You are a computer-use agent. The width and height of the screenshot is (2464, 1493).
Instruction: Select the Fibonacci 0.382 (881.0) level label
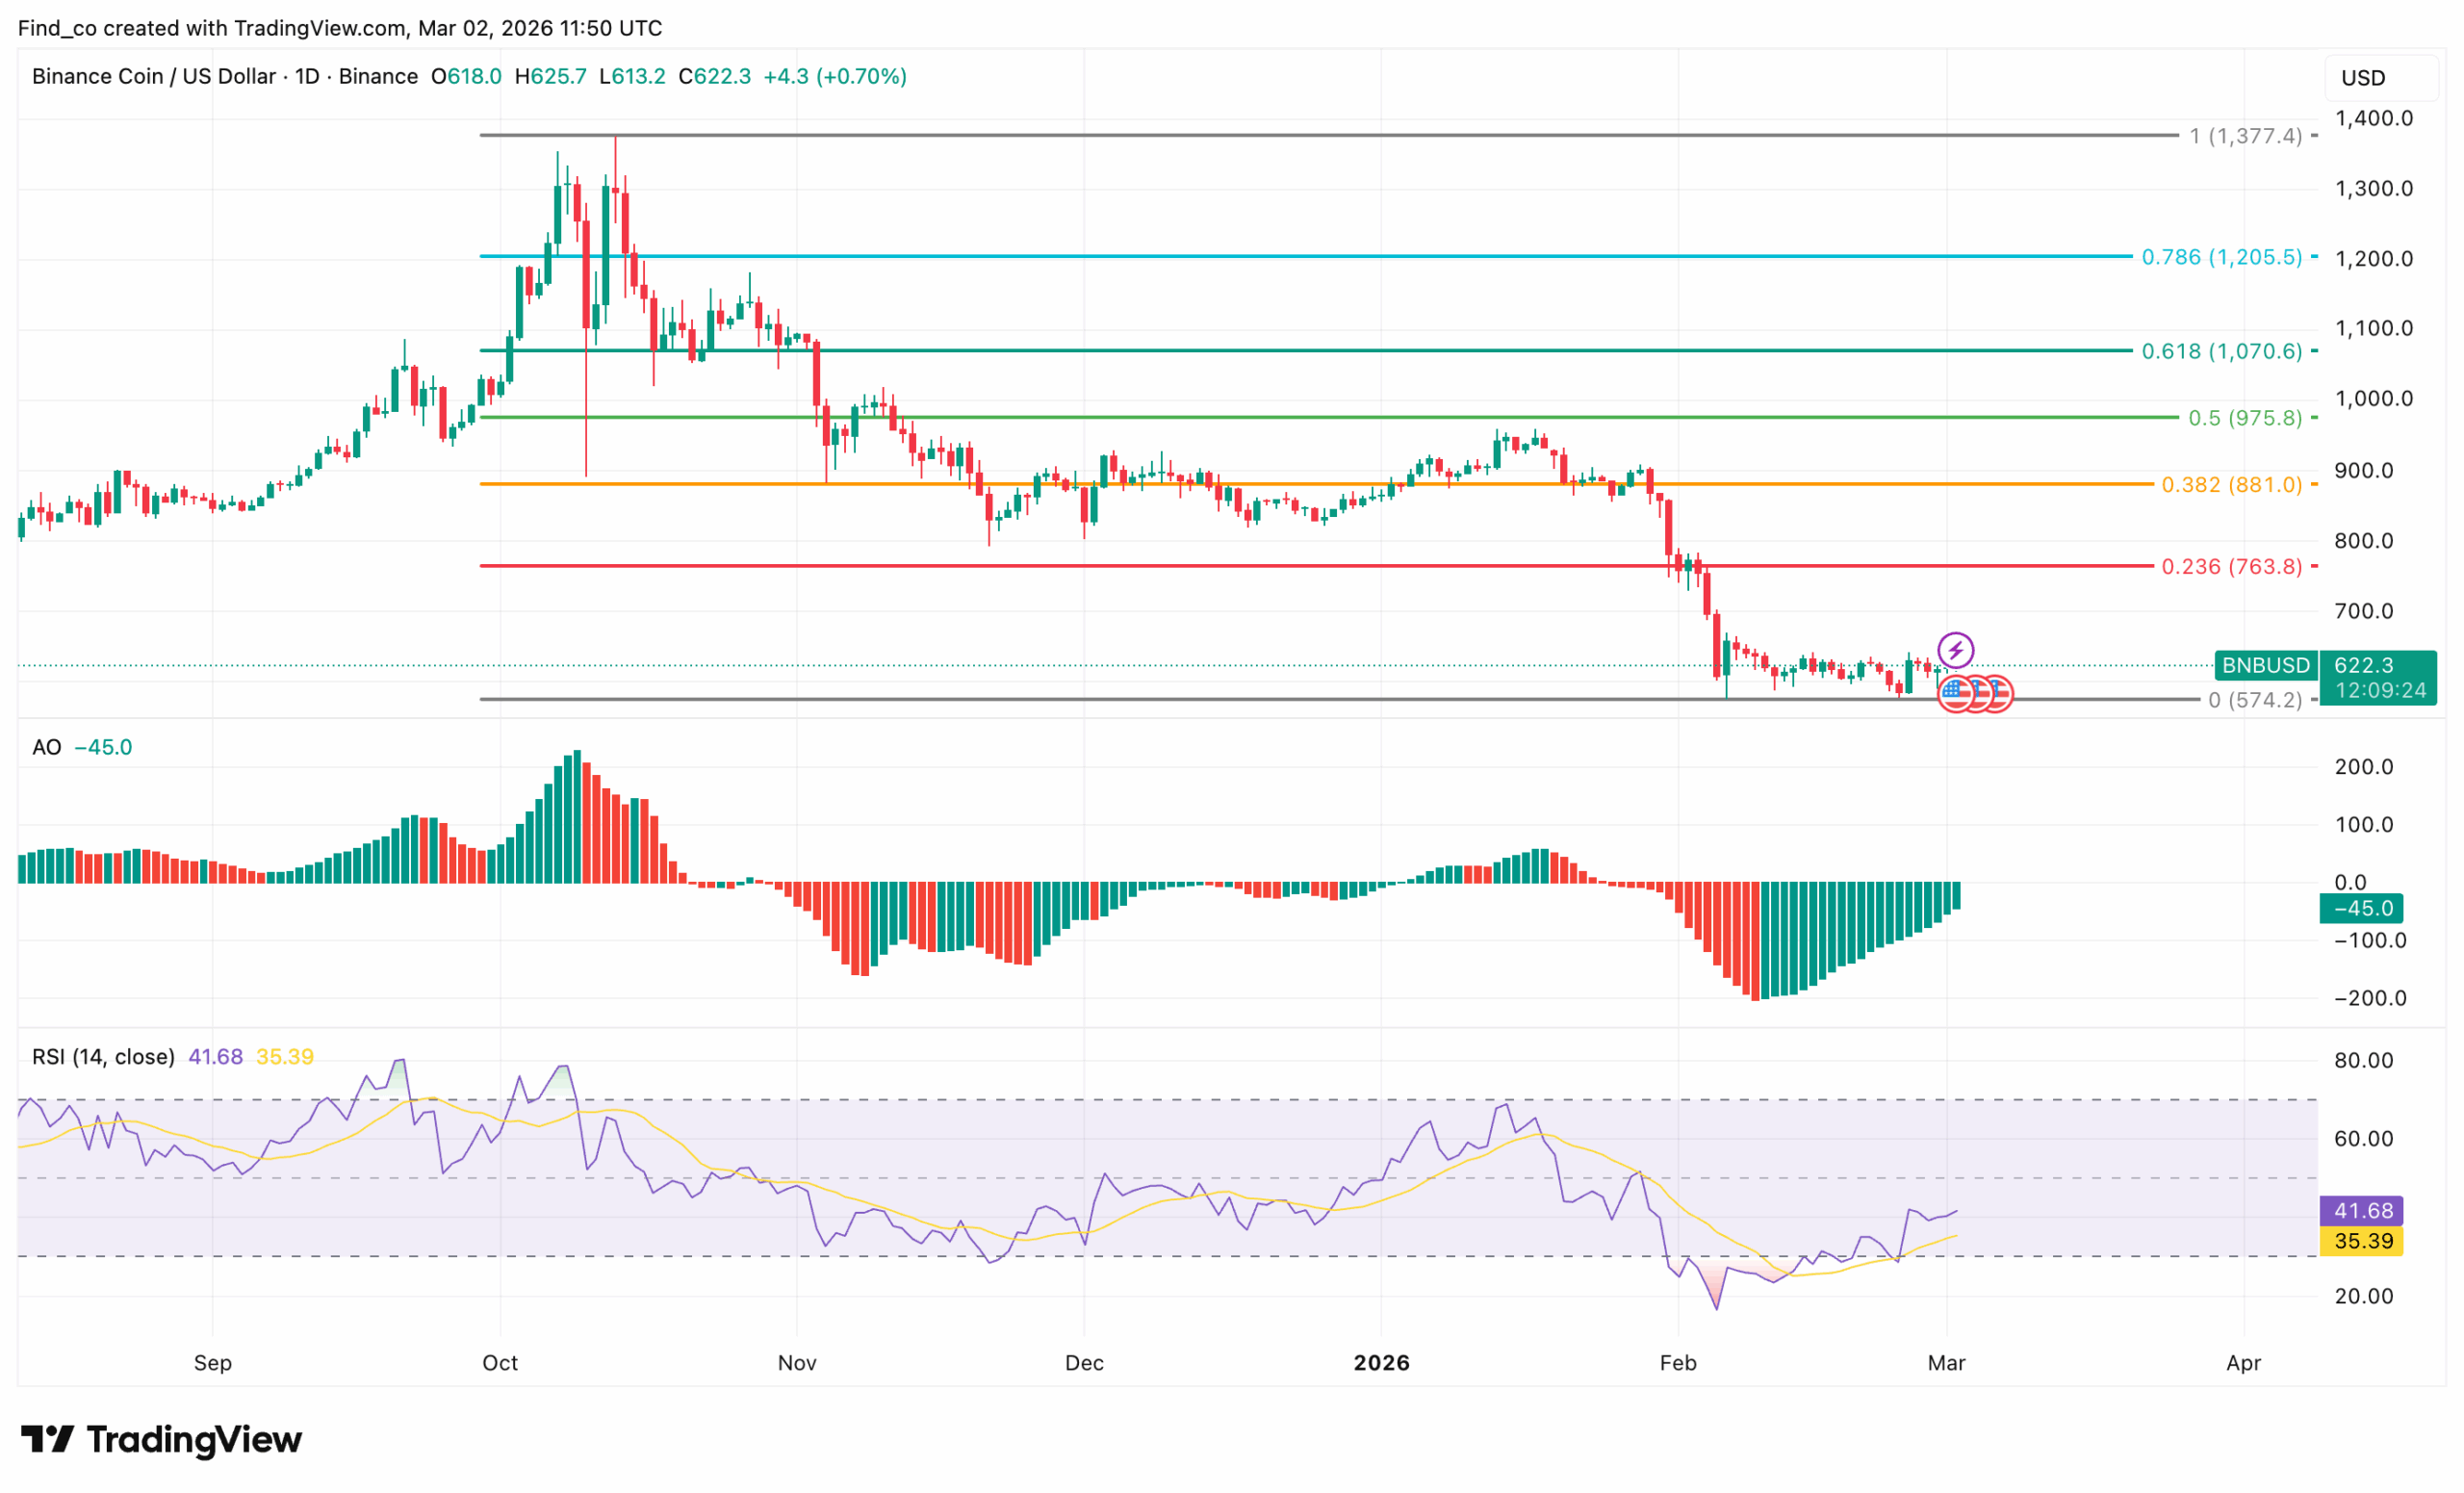(x=2232, y=485)
